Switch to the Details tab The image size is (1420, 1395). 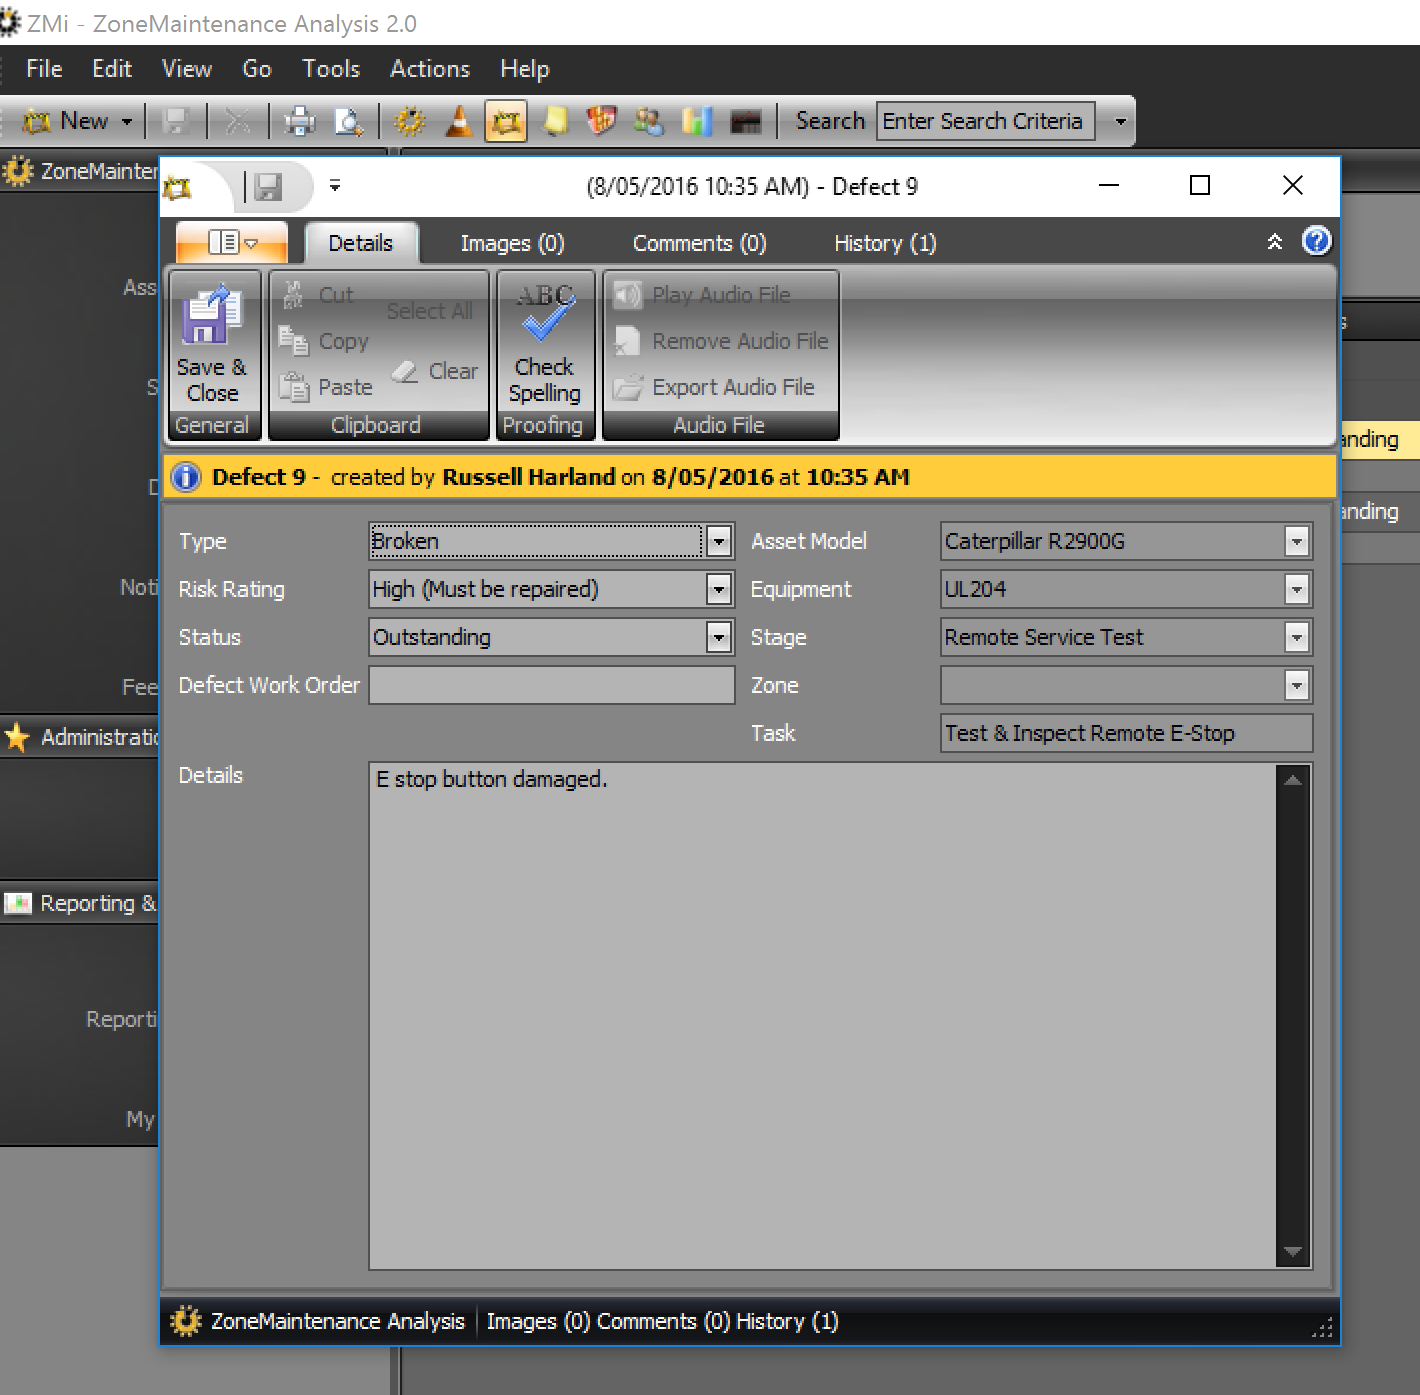[361, 243]
